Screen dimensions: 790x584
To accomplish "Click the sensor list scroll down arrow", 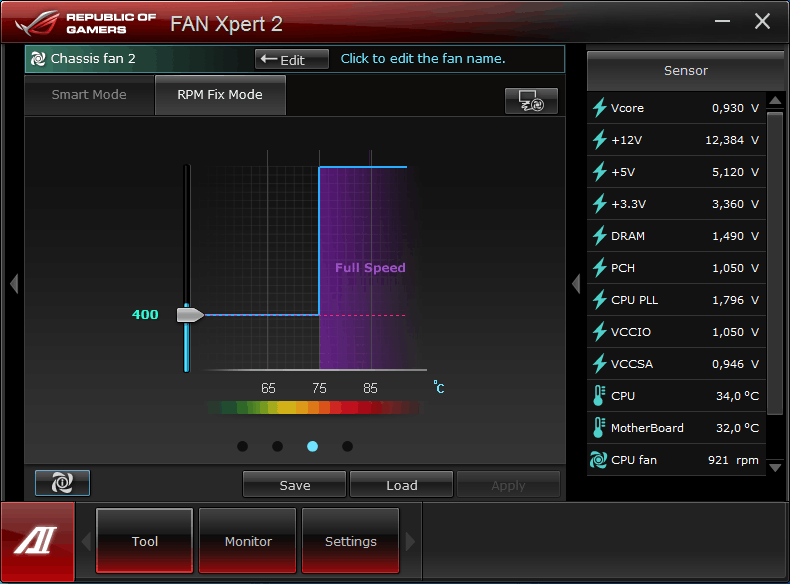I will pyautogui.click(x=775, y=468).
